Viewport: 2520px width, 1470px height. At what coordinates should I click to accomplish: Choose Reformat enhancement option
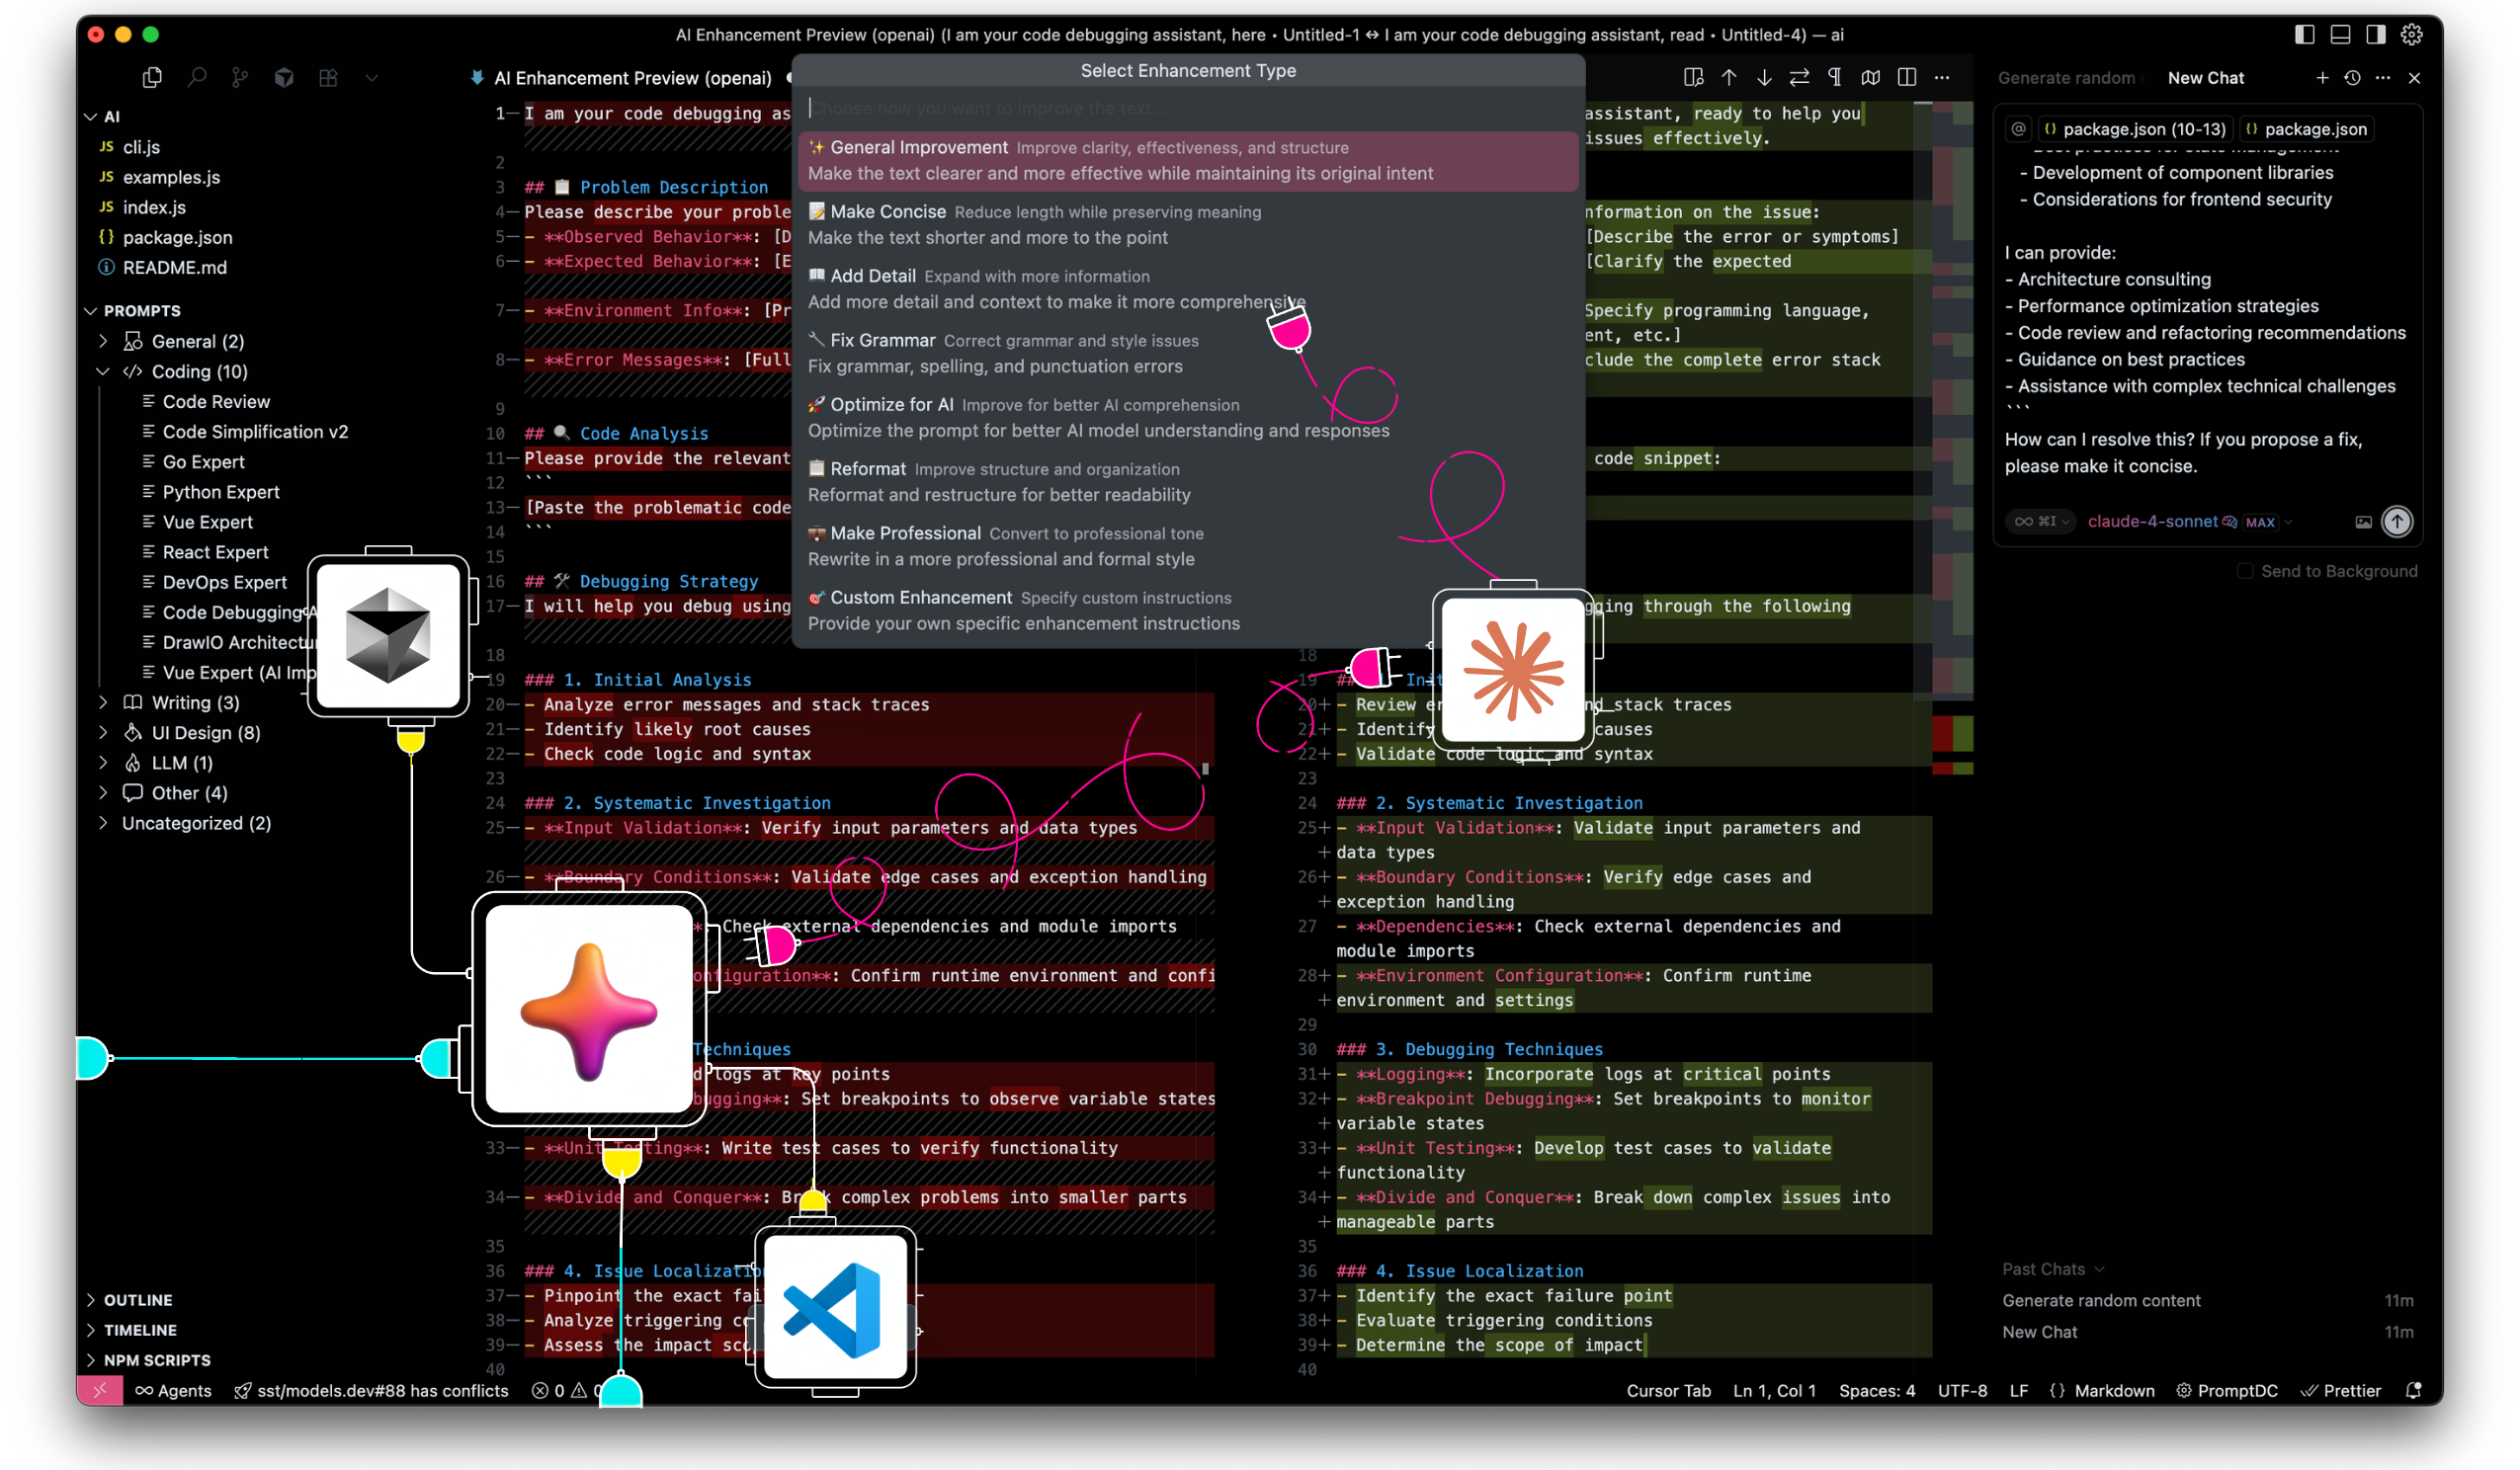[1188, 481]
